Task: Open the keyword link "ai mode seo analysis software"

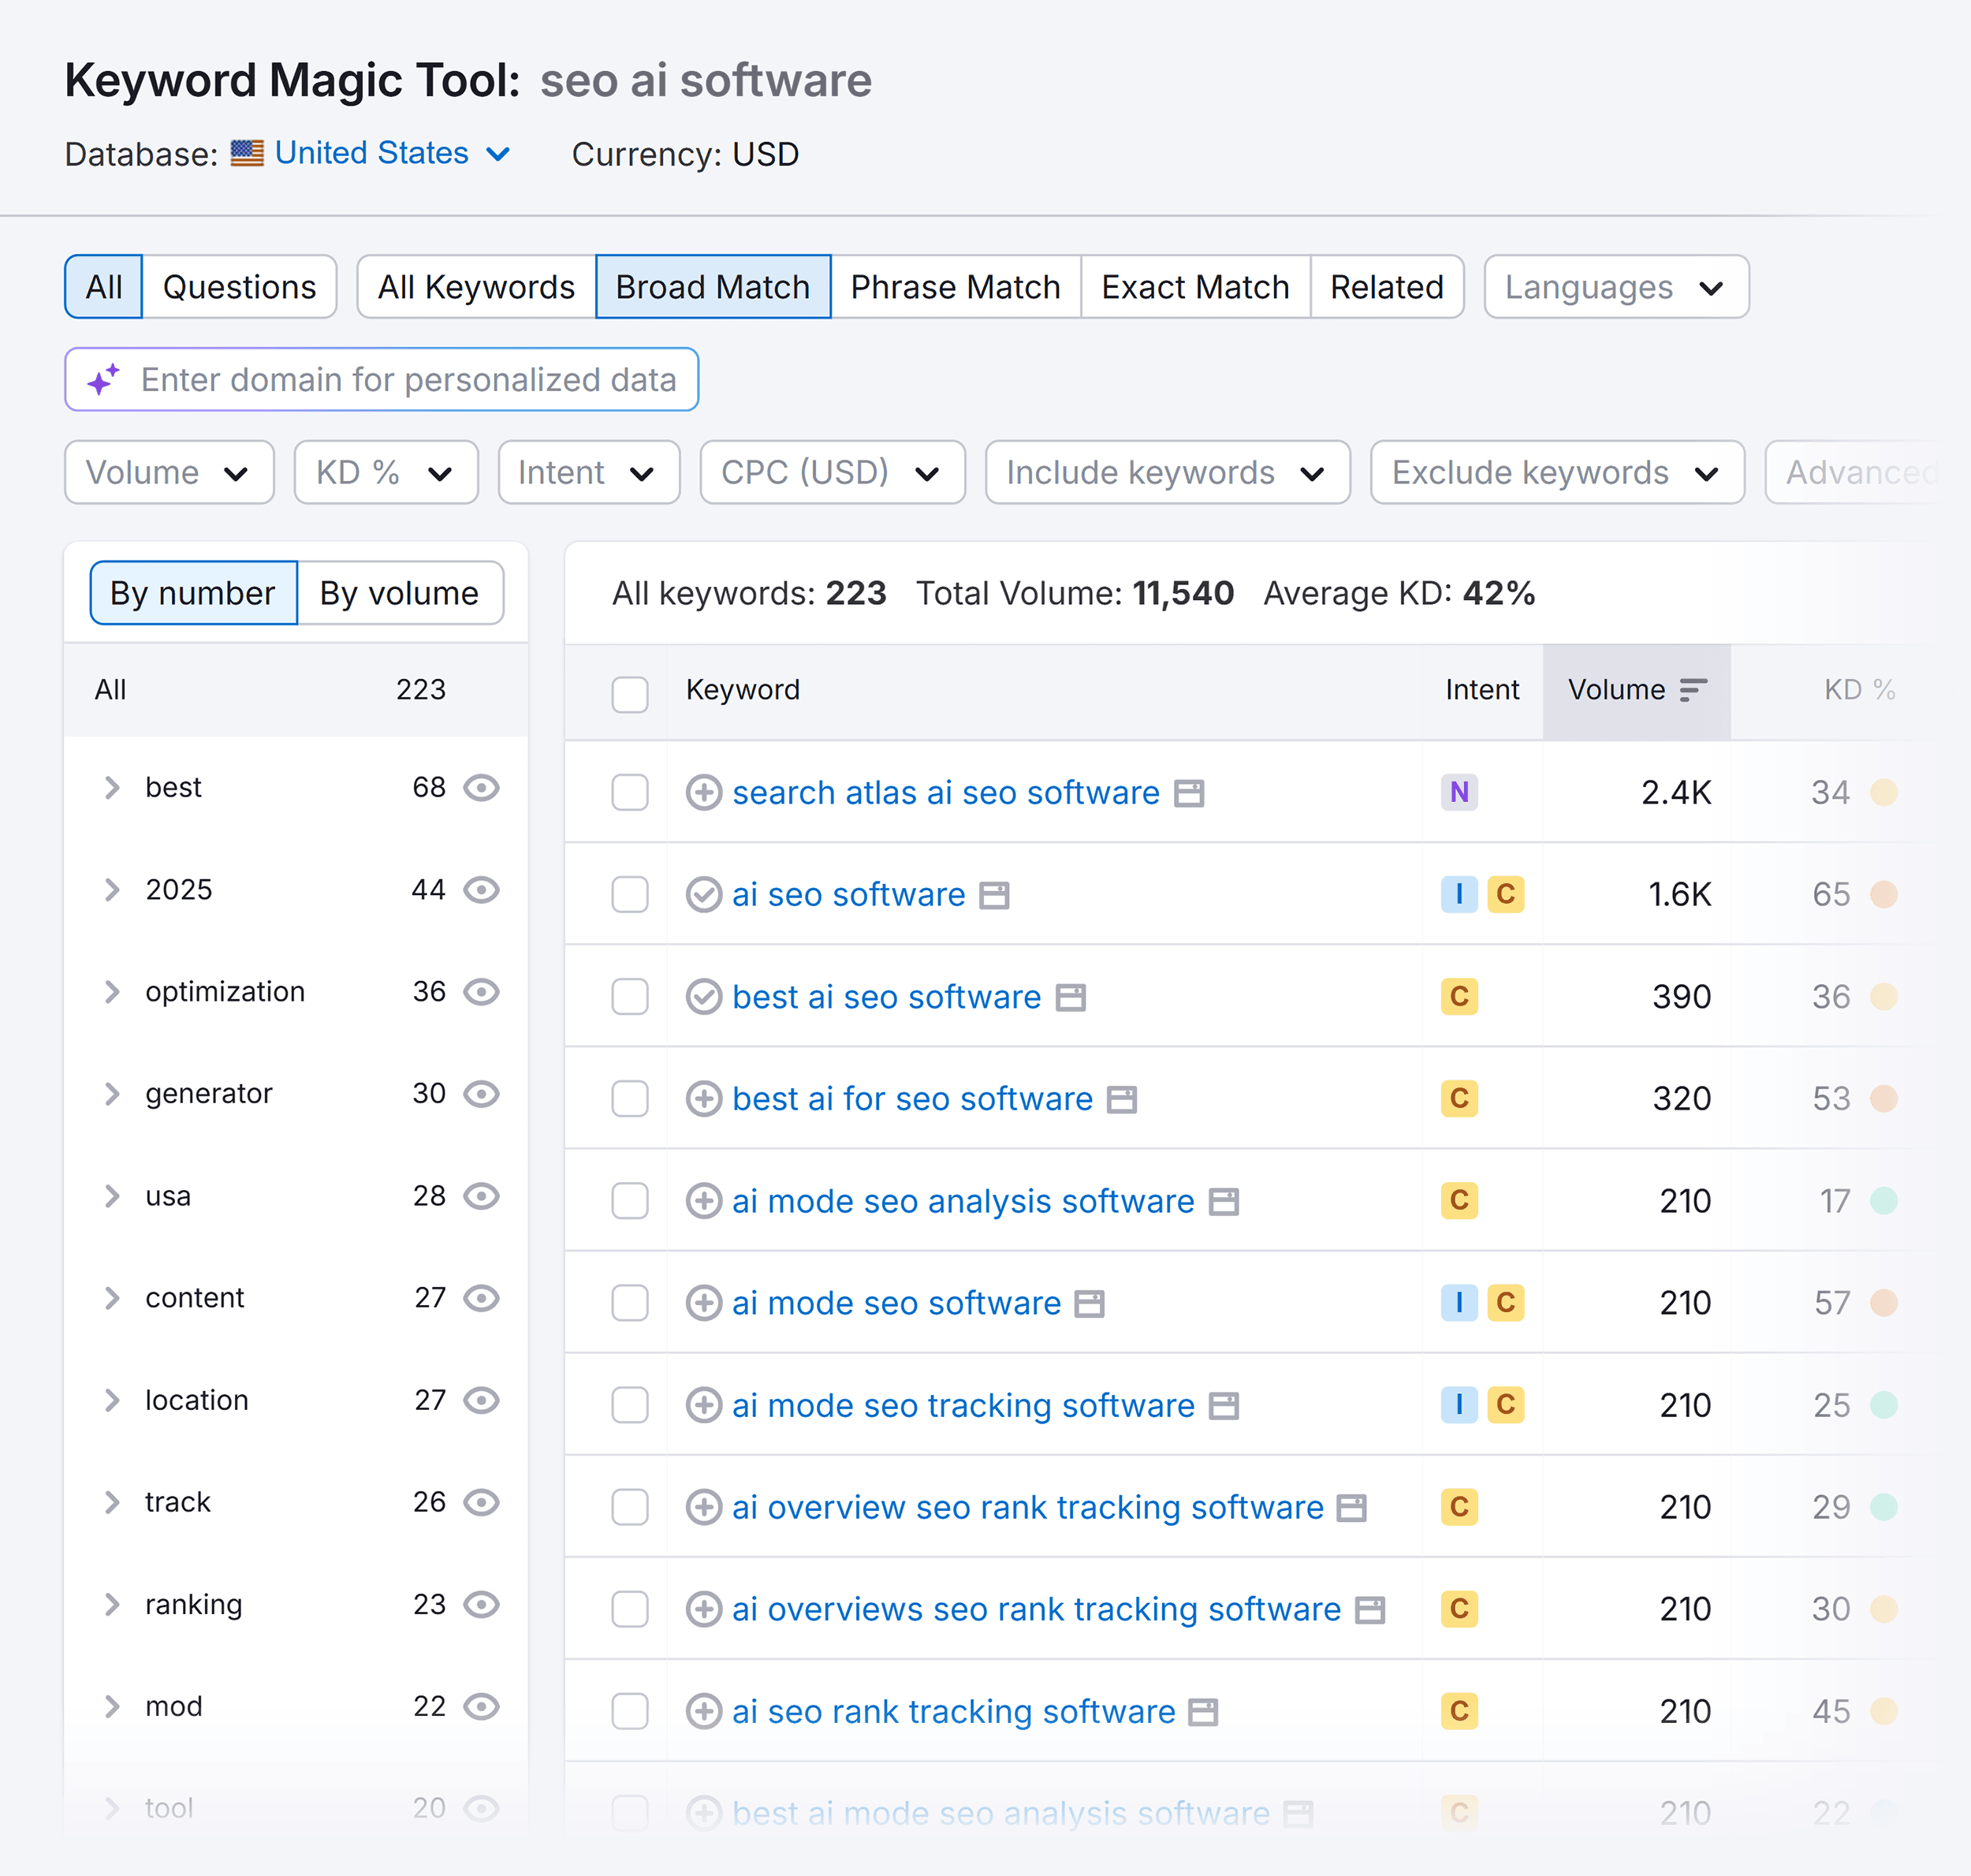Action: click(x=961, y=1201)
